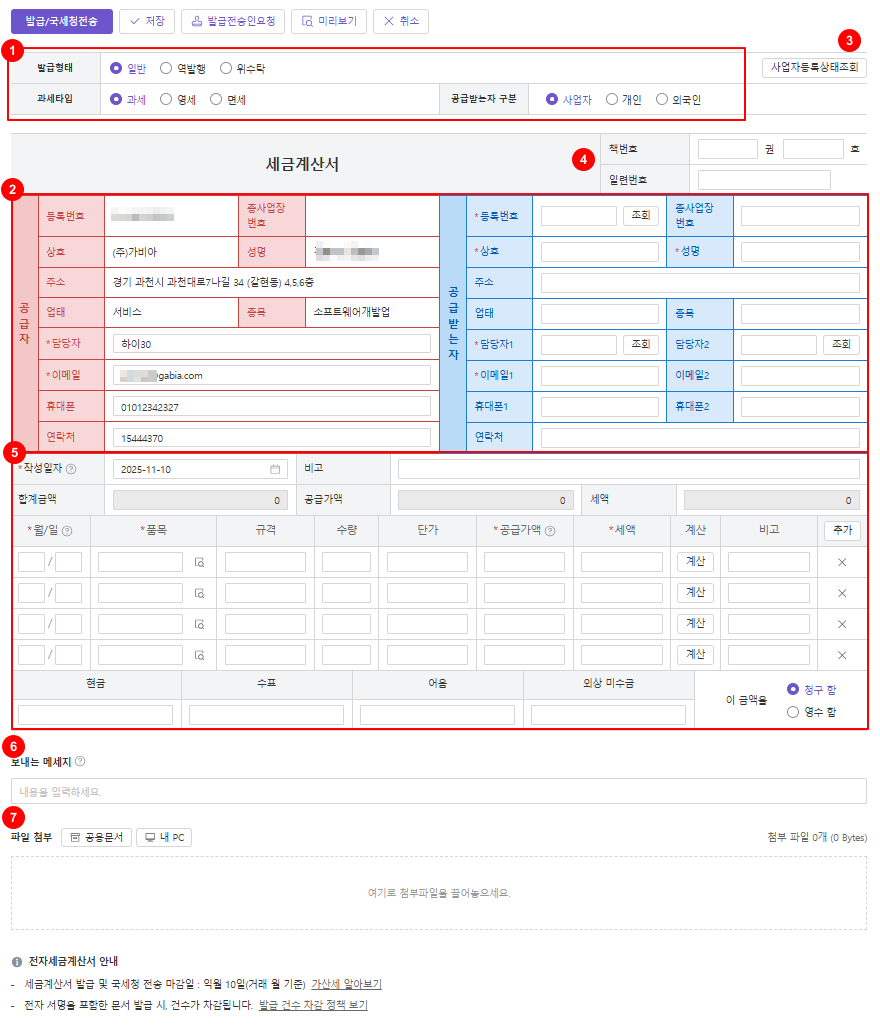Open 발급 건수 차감 정책 보기 link
Image resolution: width=880 pixels, height=1030 pixels.
(313, 1005)
